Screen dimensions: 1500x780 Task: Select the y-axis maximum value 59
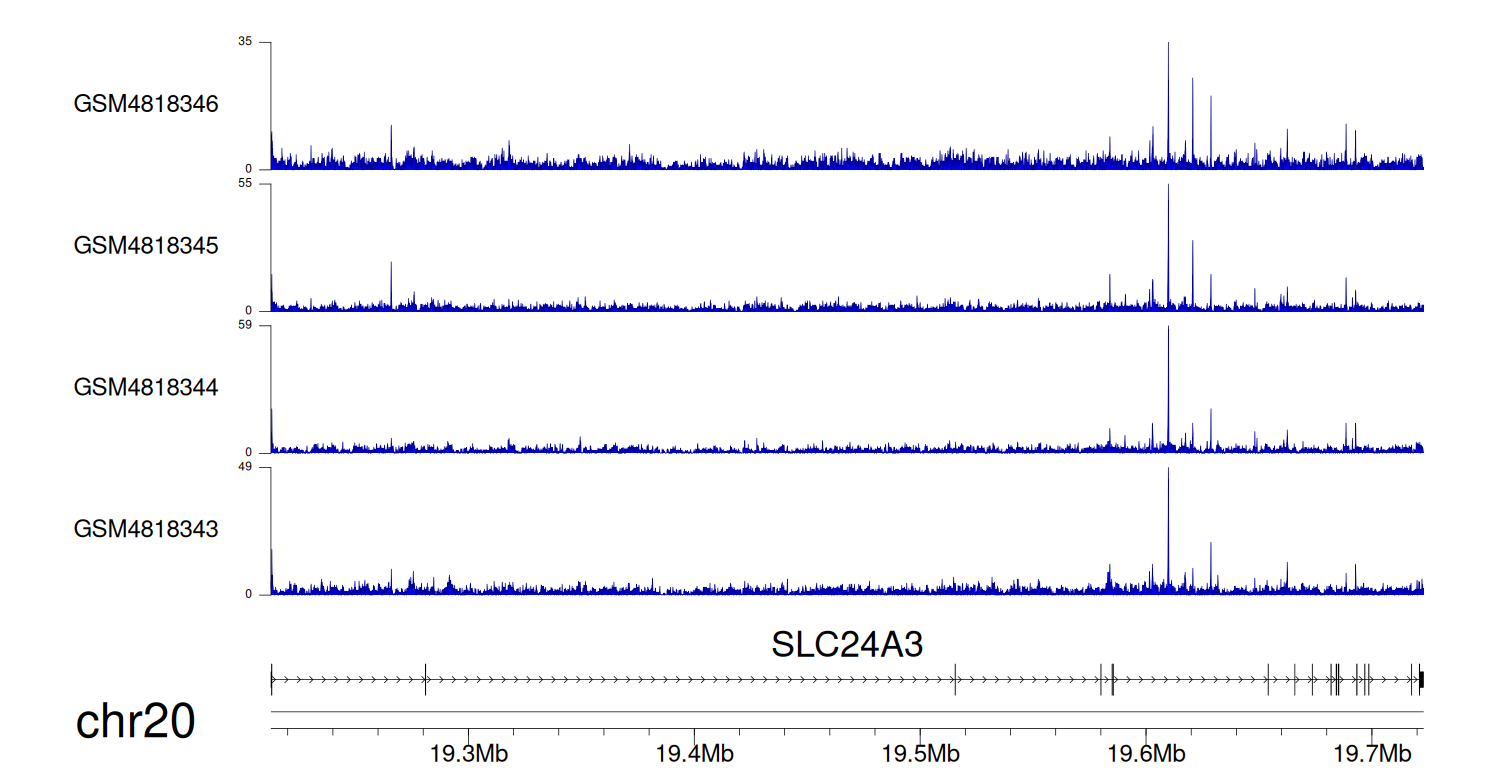click(245, 326)
